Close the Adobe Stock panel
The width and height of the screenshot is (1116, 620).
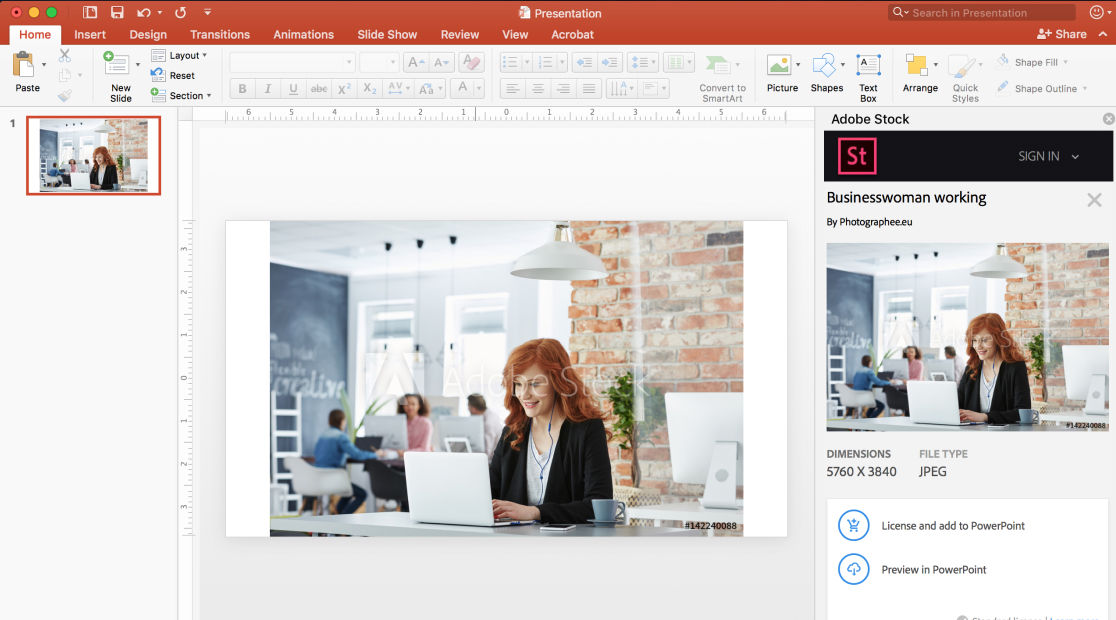1109,119
